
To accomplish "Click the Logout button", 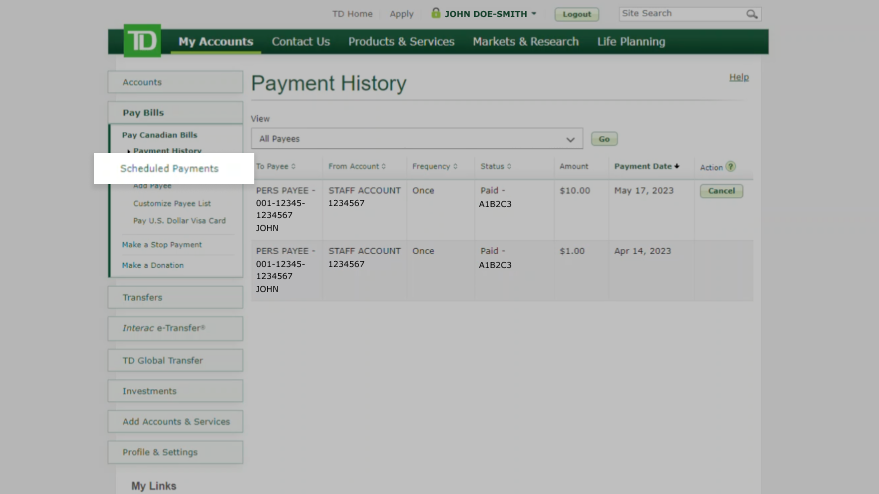I will pyautogui.click(x=577, y=14).
